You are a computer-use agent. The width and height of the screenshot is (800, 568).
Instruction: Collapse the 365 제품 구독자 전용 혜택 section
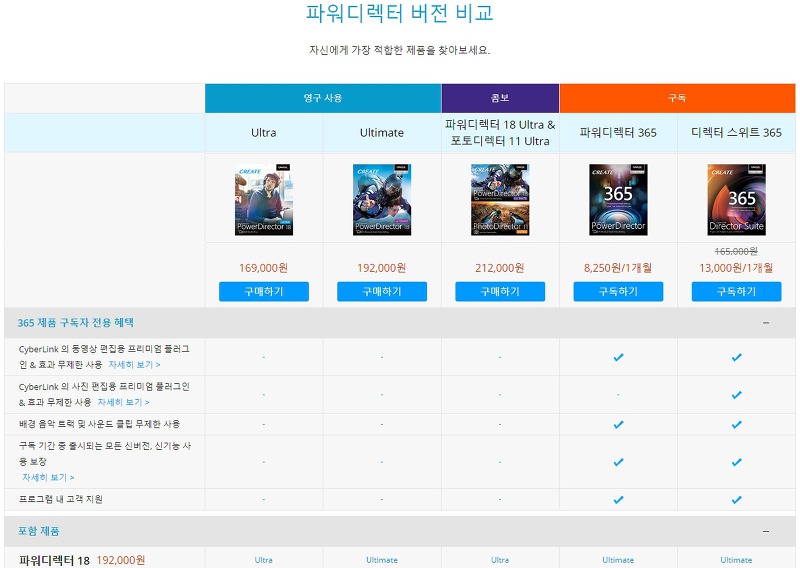point(766,323)
